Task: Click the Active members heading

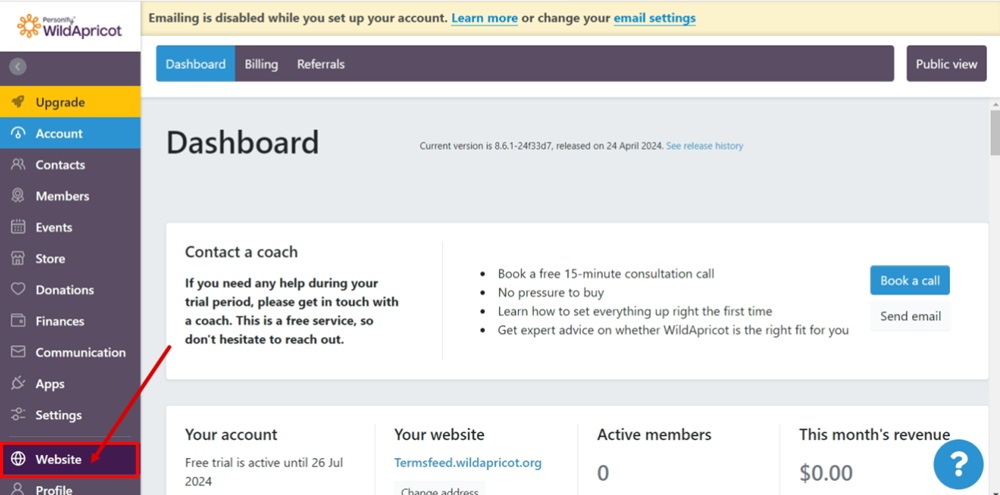Action: (654, 435)
